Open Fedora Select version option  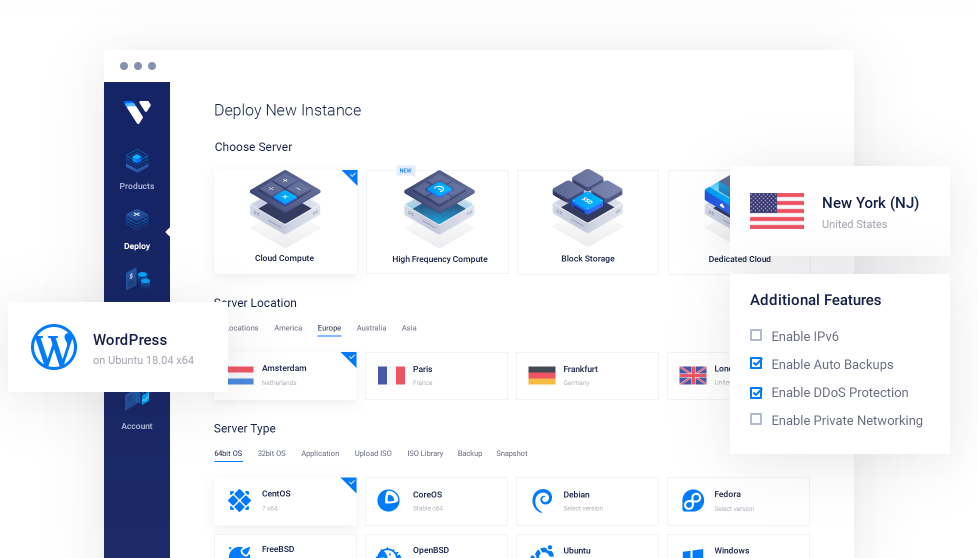(x=738, y=501)
